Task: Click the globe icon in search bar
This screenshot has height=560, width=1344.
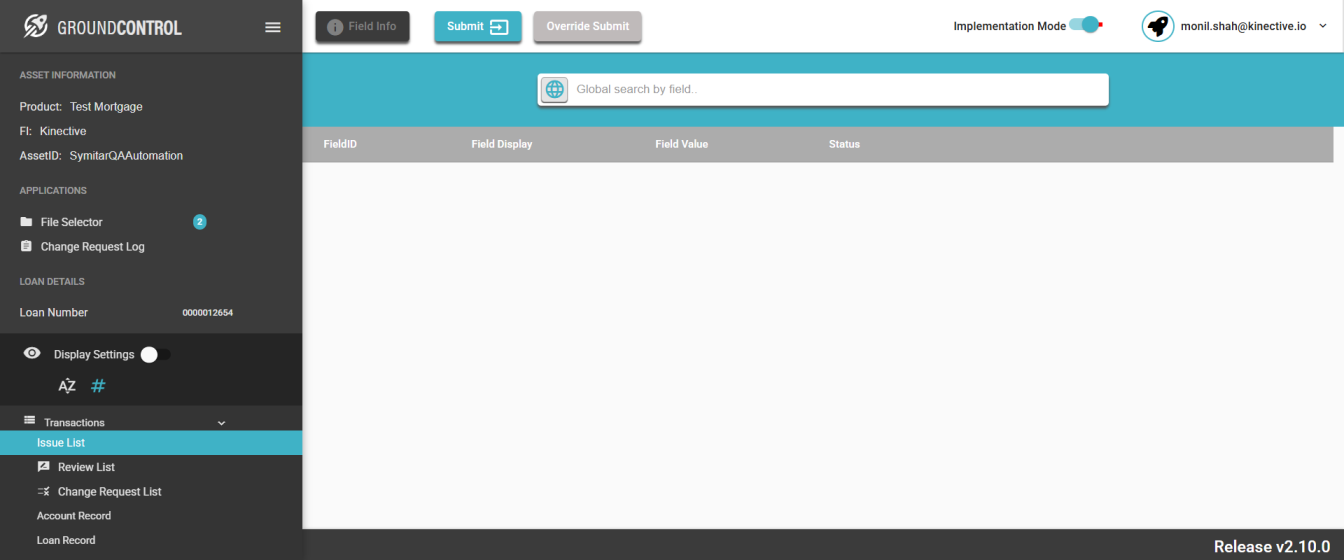Action: (x=554, y=89)
